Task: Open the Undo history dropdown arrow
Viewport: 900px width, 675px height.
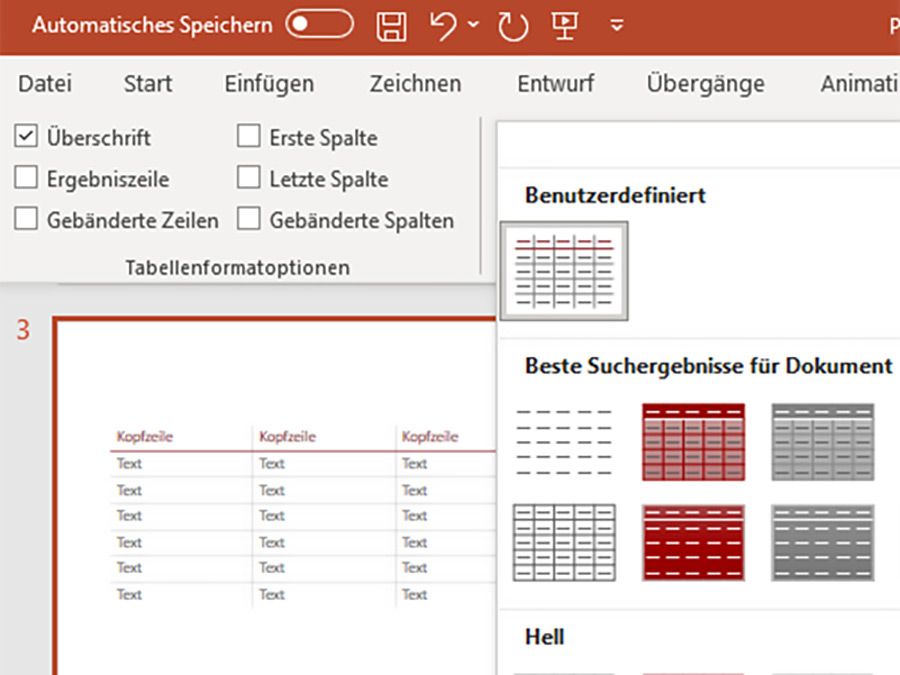Action: coord(474,25)
